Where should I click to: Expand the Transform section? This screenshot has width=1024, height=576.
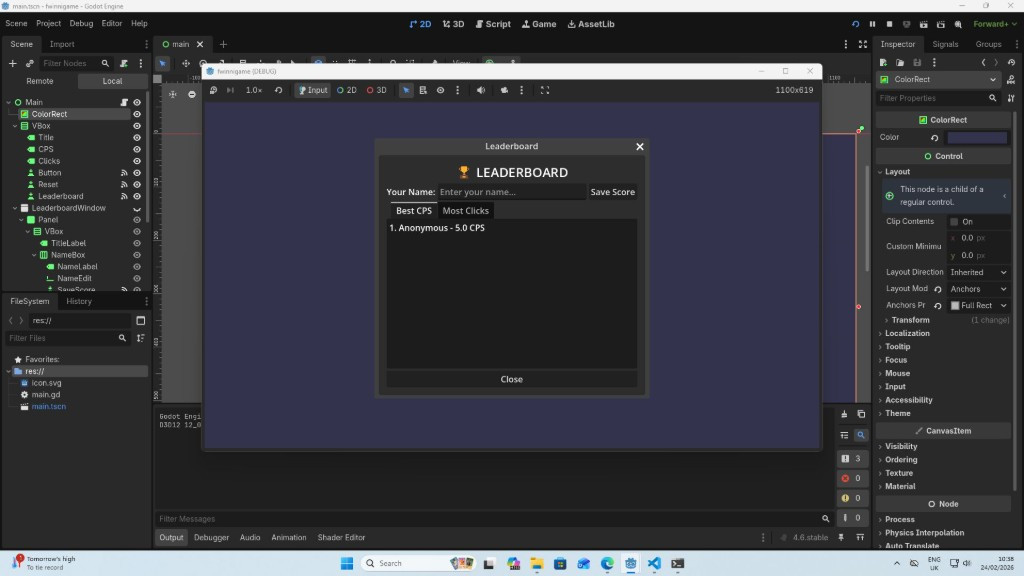point(910,320)
